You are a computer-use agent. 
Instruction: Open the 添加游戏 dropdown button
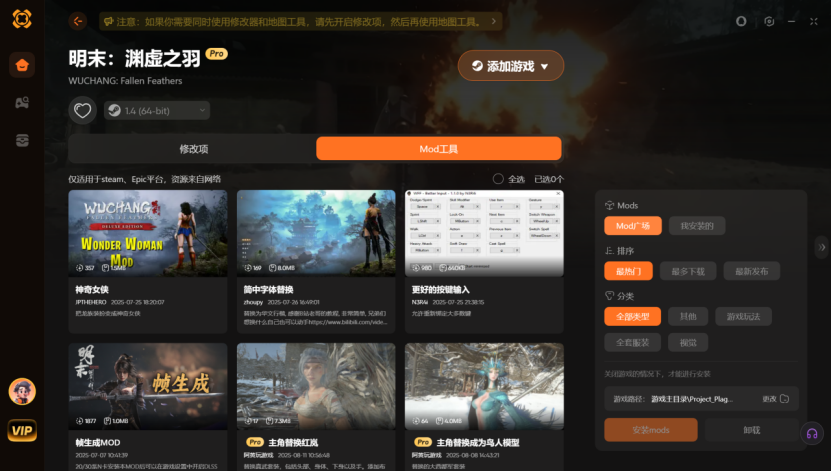[510, 66]
